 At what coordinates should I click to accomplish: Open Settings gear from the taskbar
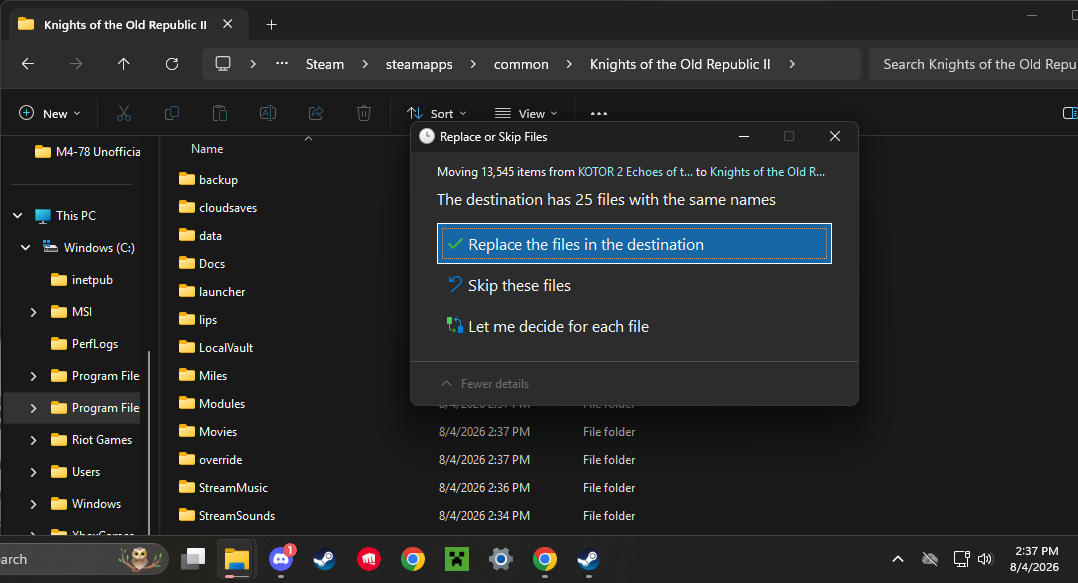[500, 559]
